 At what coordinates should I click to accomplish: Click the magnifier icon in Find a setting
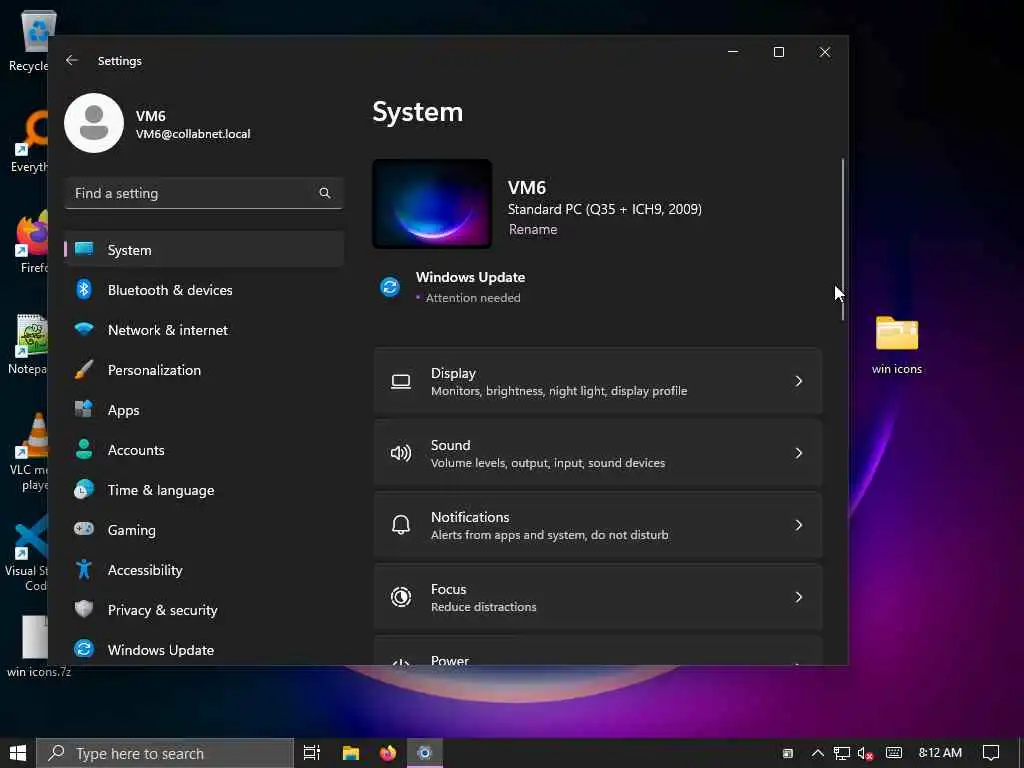coord(325,193)
